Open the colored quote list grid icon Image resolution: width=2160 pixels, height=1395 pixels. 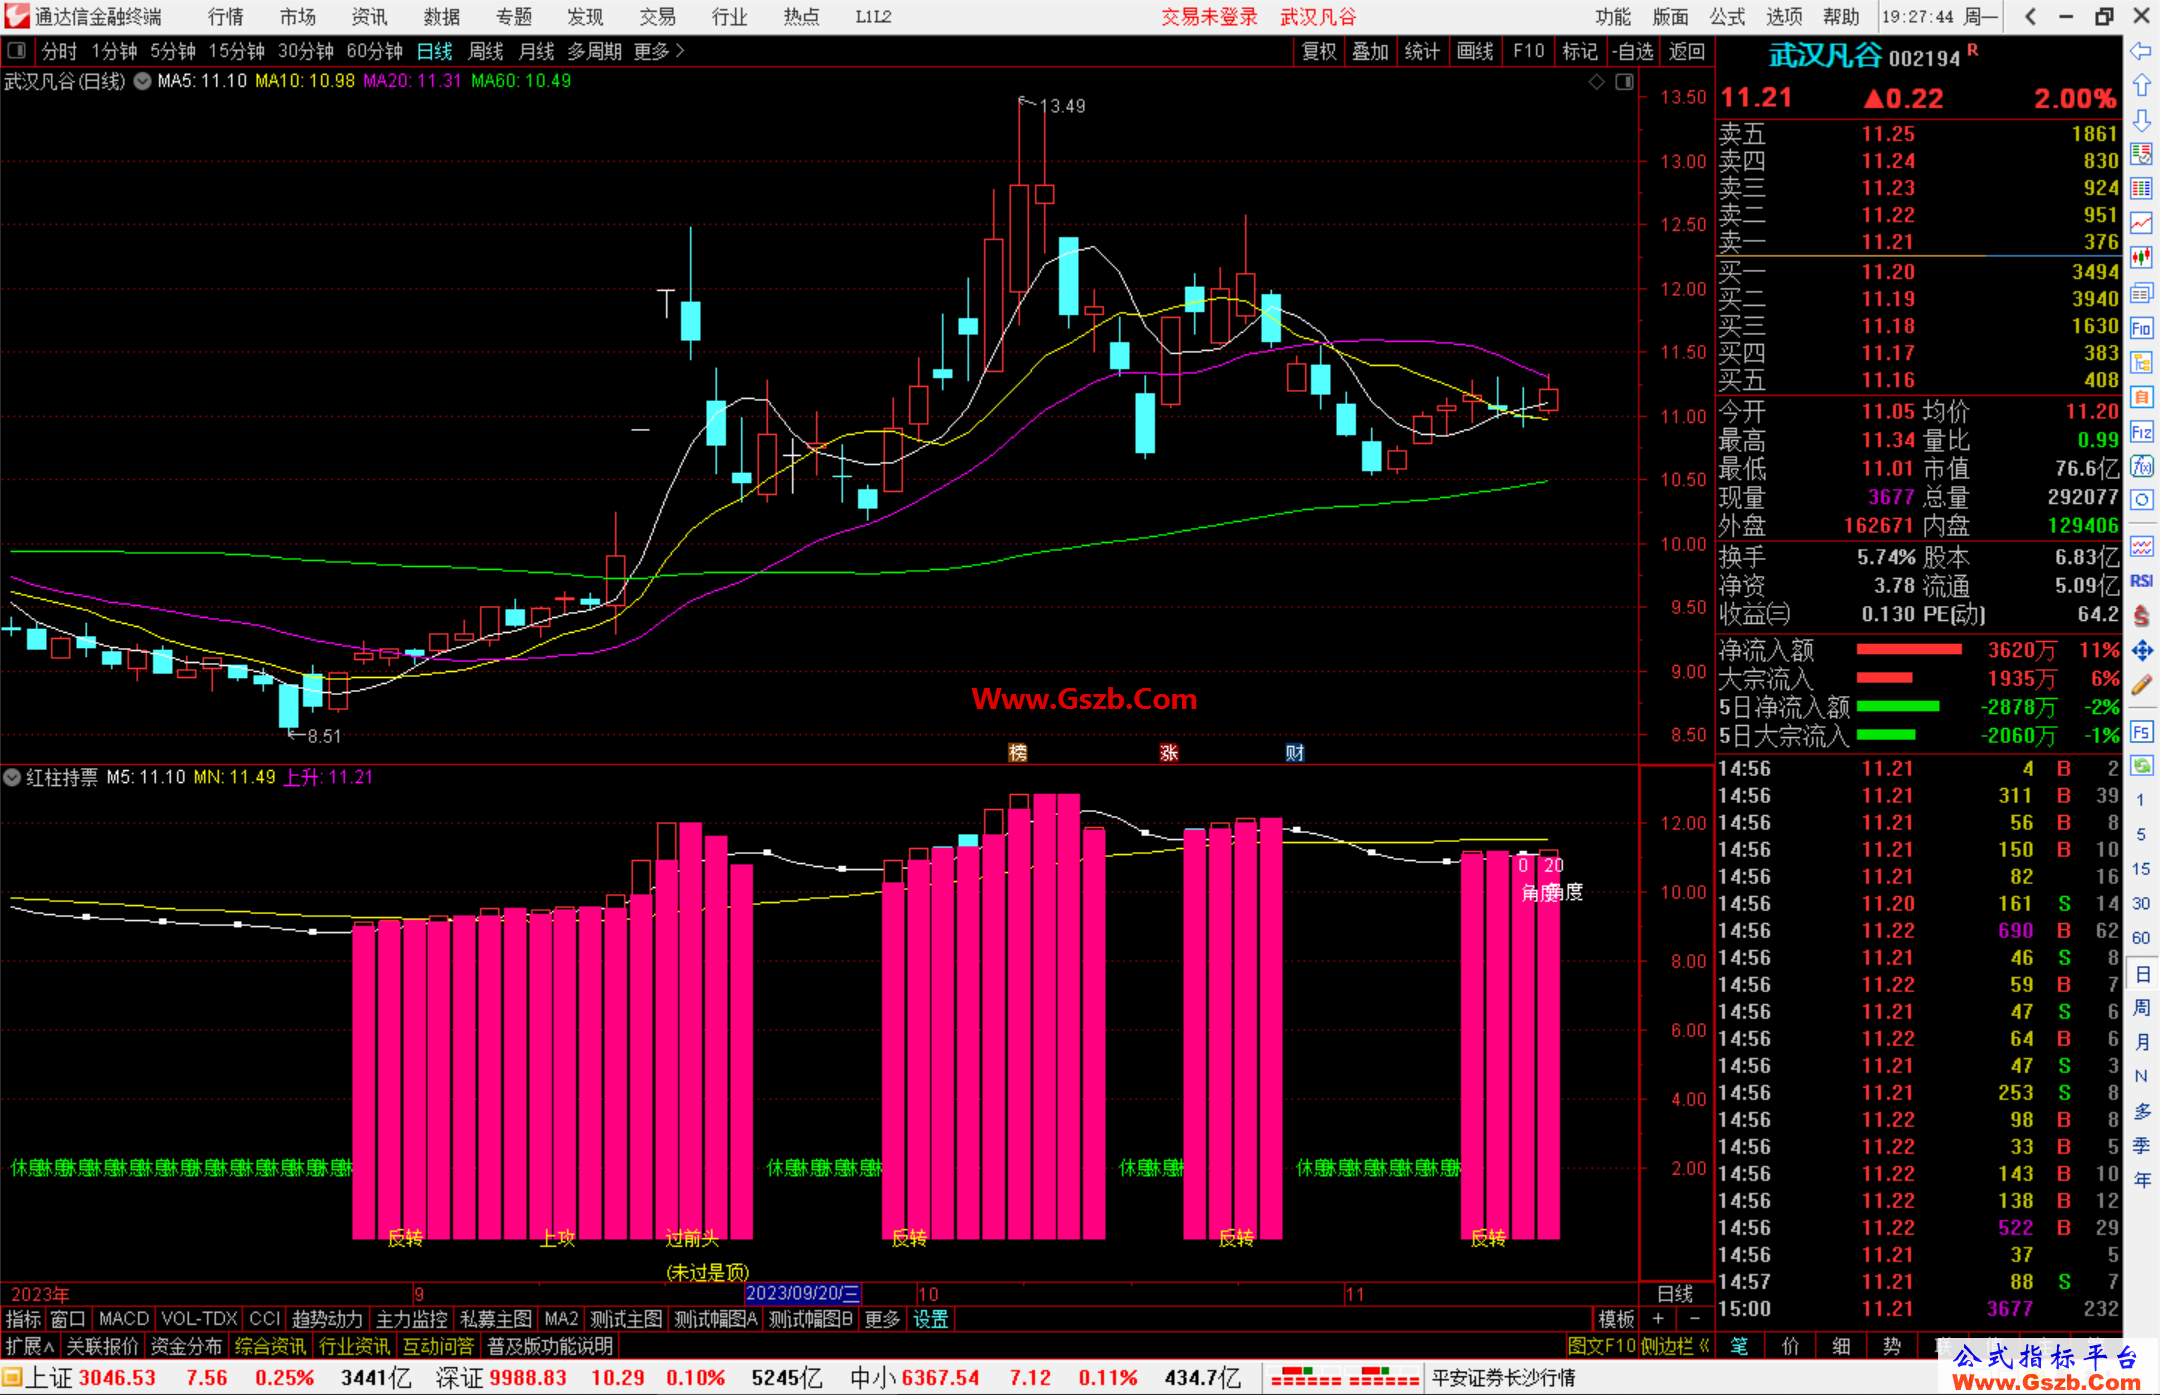(x=2141, y=188)
